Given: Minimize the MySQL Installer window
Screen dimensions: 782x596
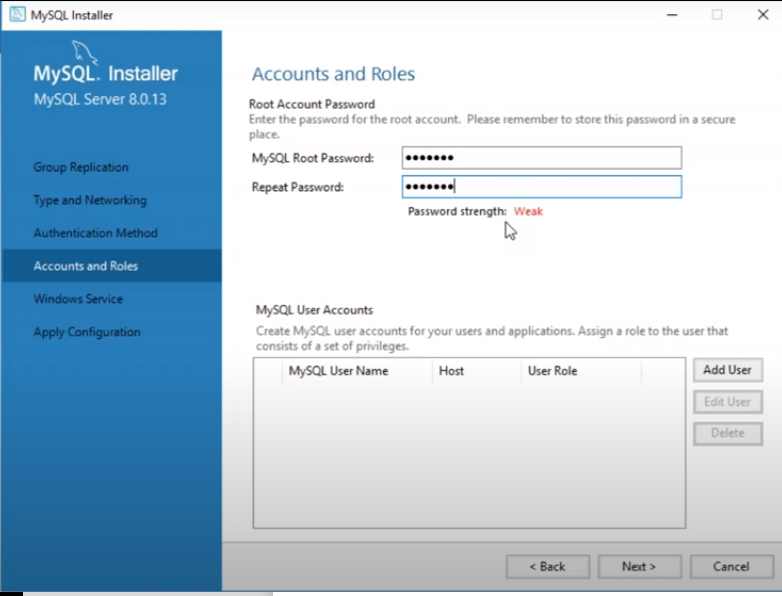Looking at the screenshot, I should tap(670, 15).
